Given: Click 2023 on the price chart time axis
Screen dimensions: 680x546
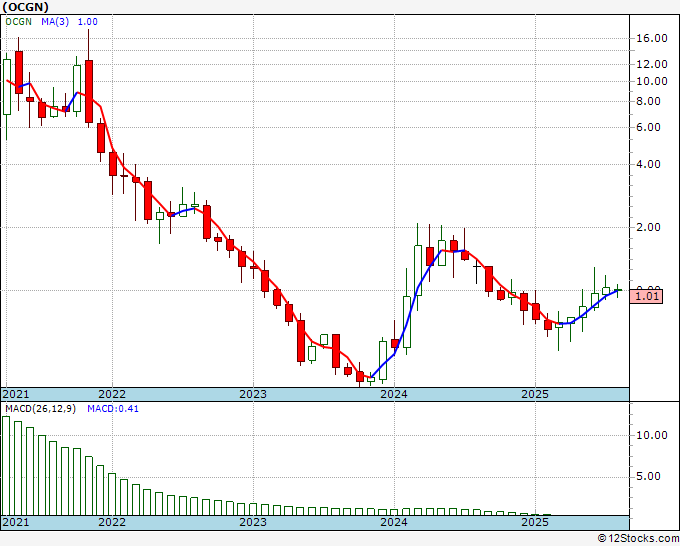Looking at the screenshot, I should [253, 394].
